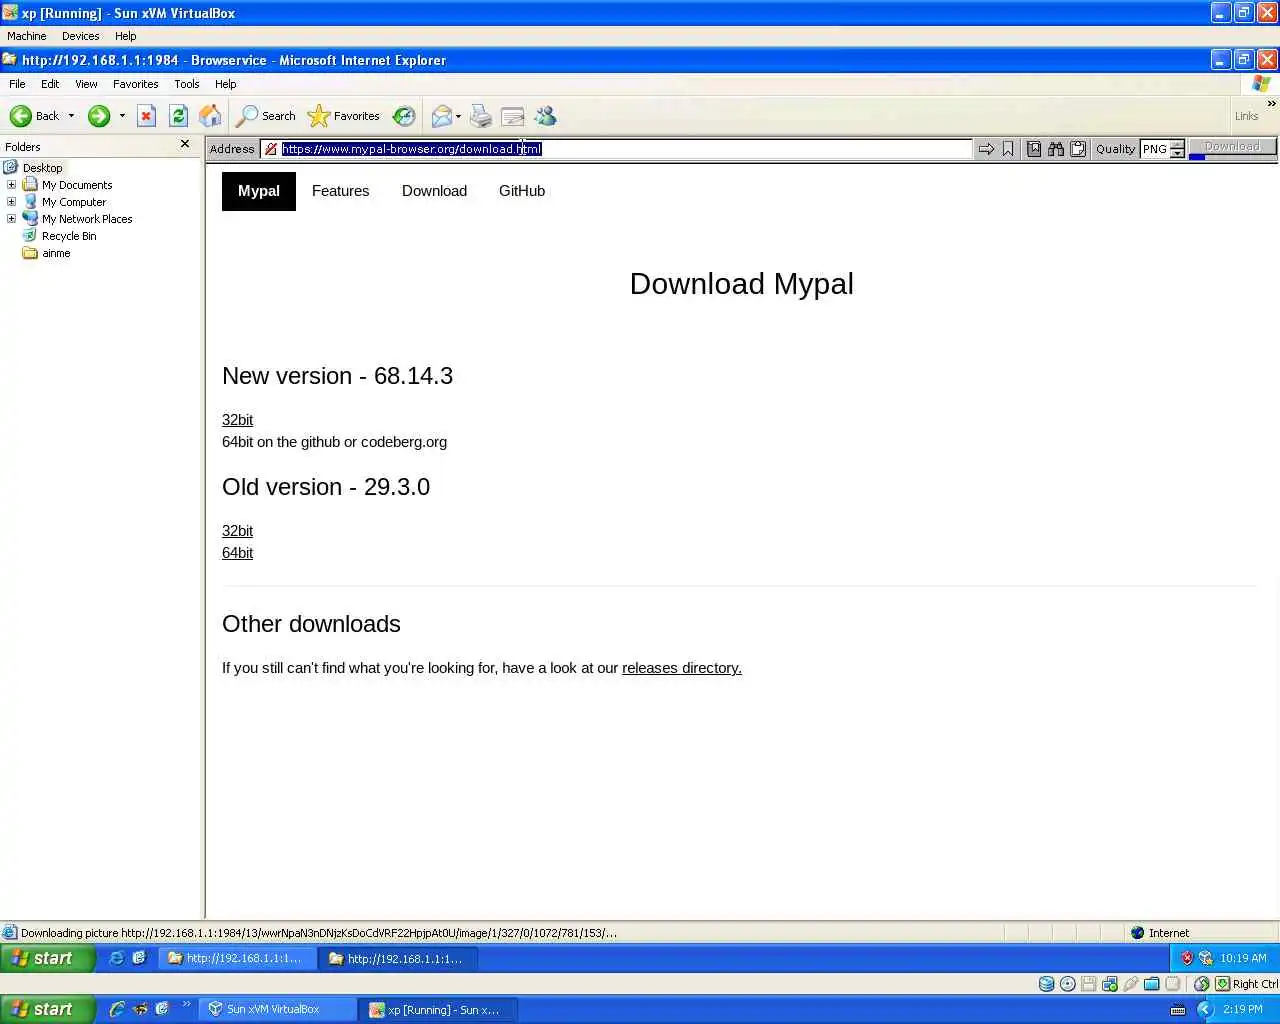Open the Tools menu
This screenshot has width=1280, height=1024.
(187, 84)
